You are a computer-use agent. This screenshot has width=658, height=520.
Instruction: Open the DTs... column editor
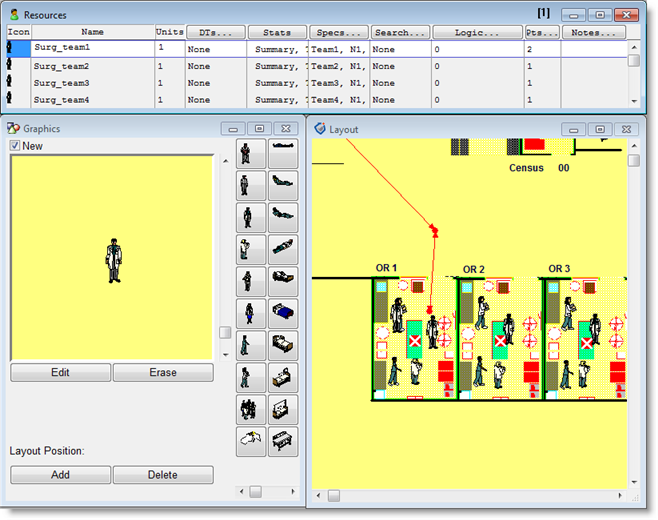214,33
